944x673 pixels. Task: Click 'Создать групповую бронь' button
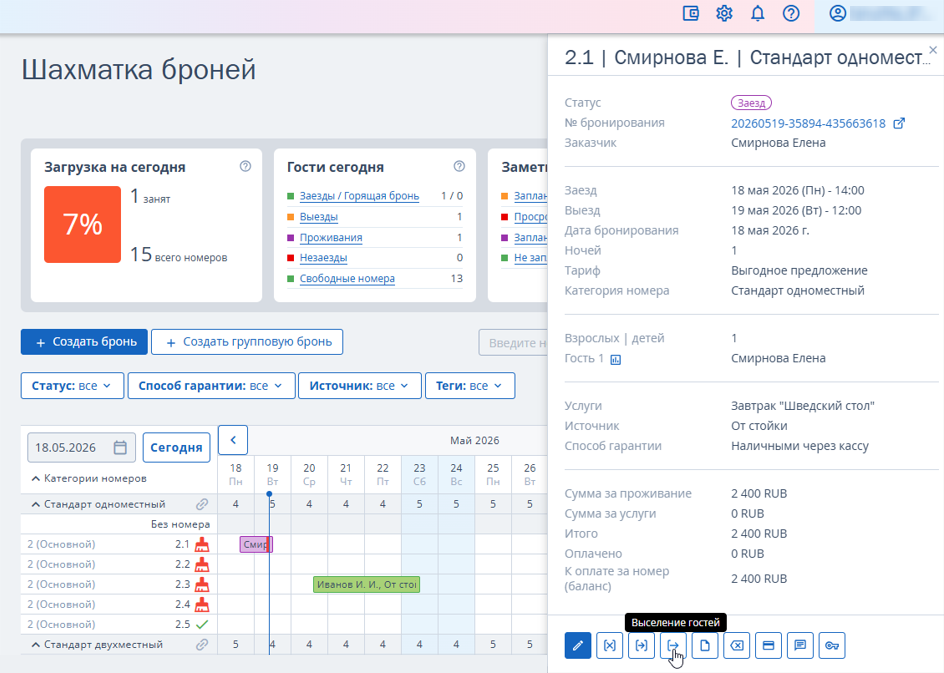247,342
